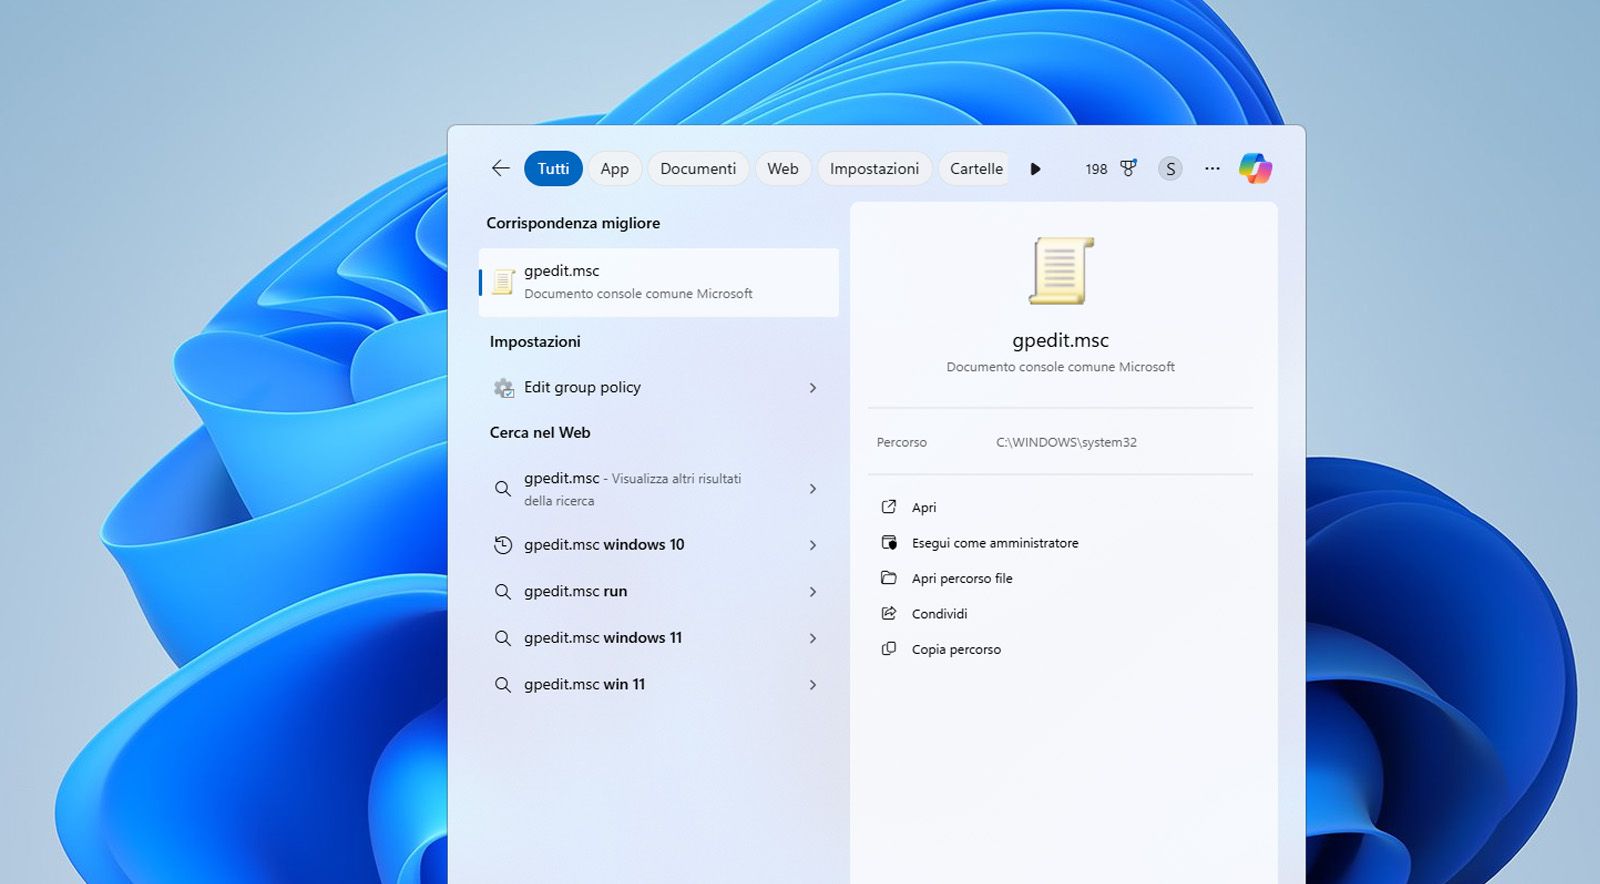
Task: Click the 198 rewards points count
Action: click(1096, 169)
